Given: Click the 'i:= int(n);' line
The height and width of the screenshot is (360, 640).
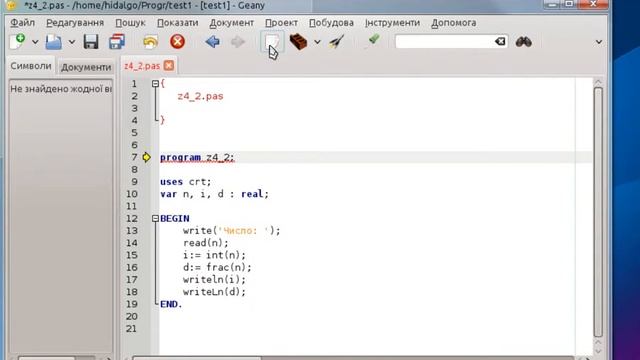Looking at the screenshot, I should (214, 255).
